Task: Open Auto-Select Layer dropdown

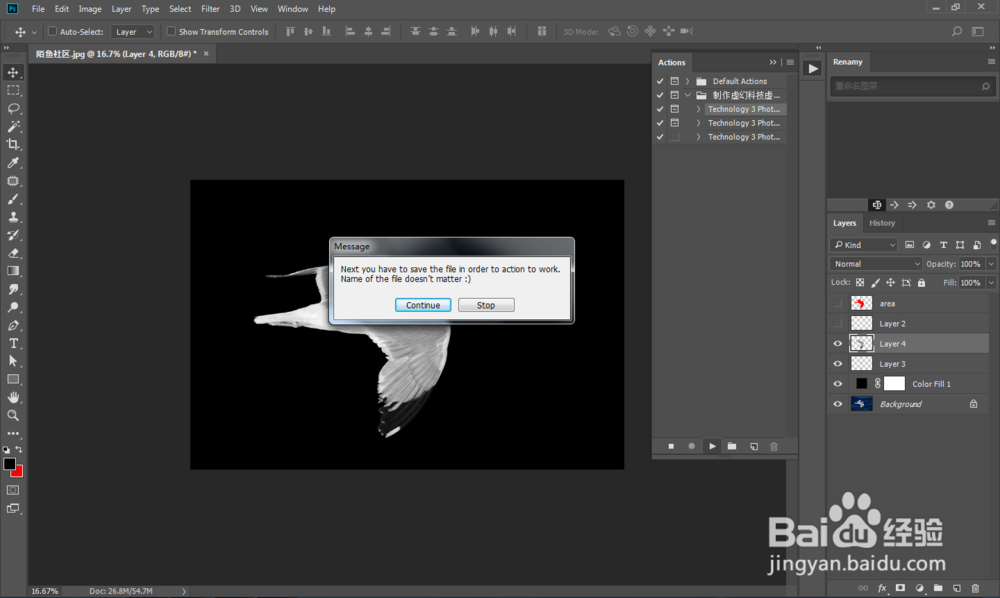Action: click(133, 31)
